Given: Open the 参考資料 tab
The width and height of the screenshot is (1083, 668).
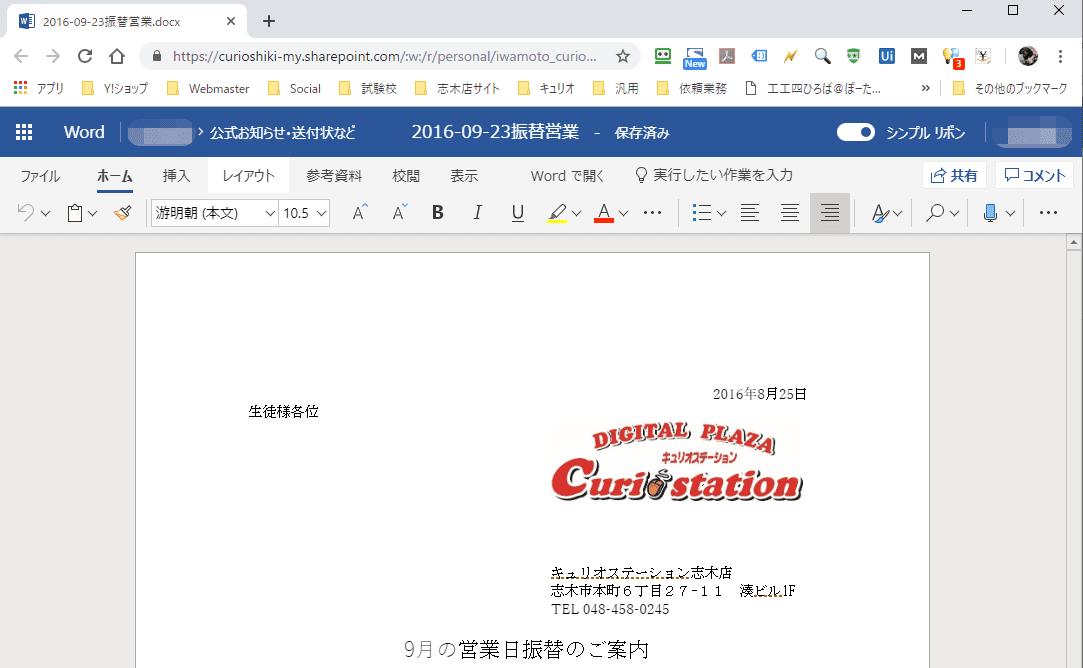Looking at the screenshot, I should 334,176.
